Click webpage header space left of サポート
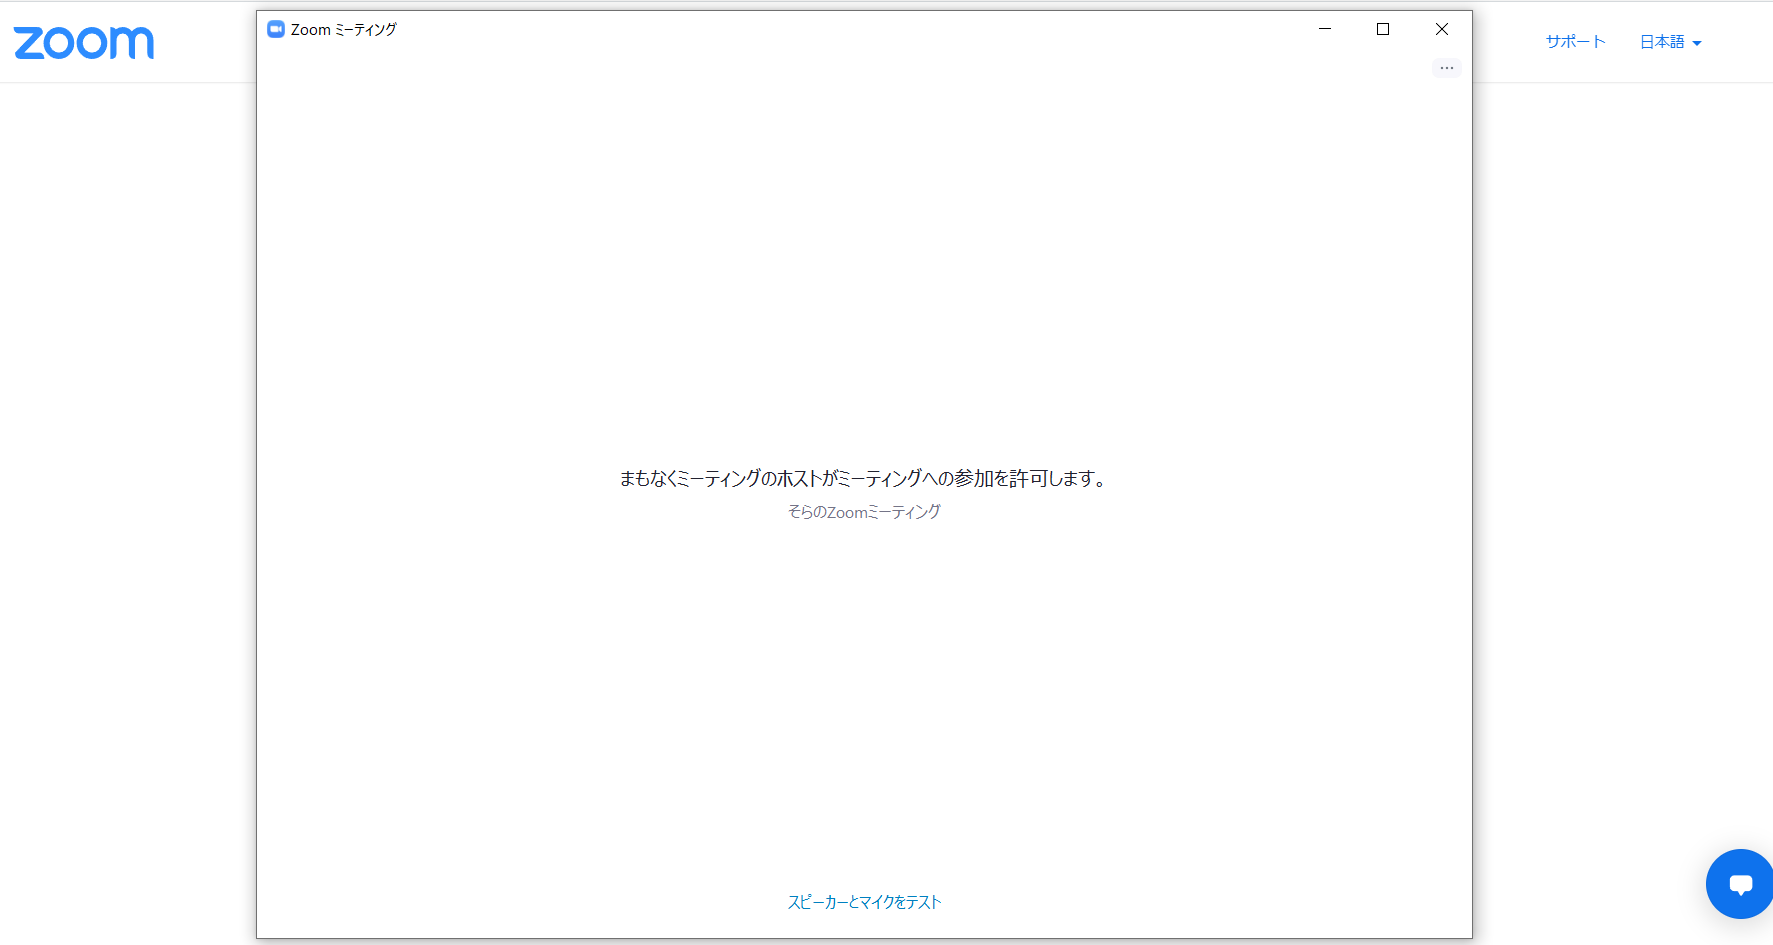 [1505, 42]
